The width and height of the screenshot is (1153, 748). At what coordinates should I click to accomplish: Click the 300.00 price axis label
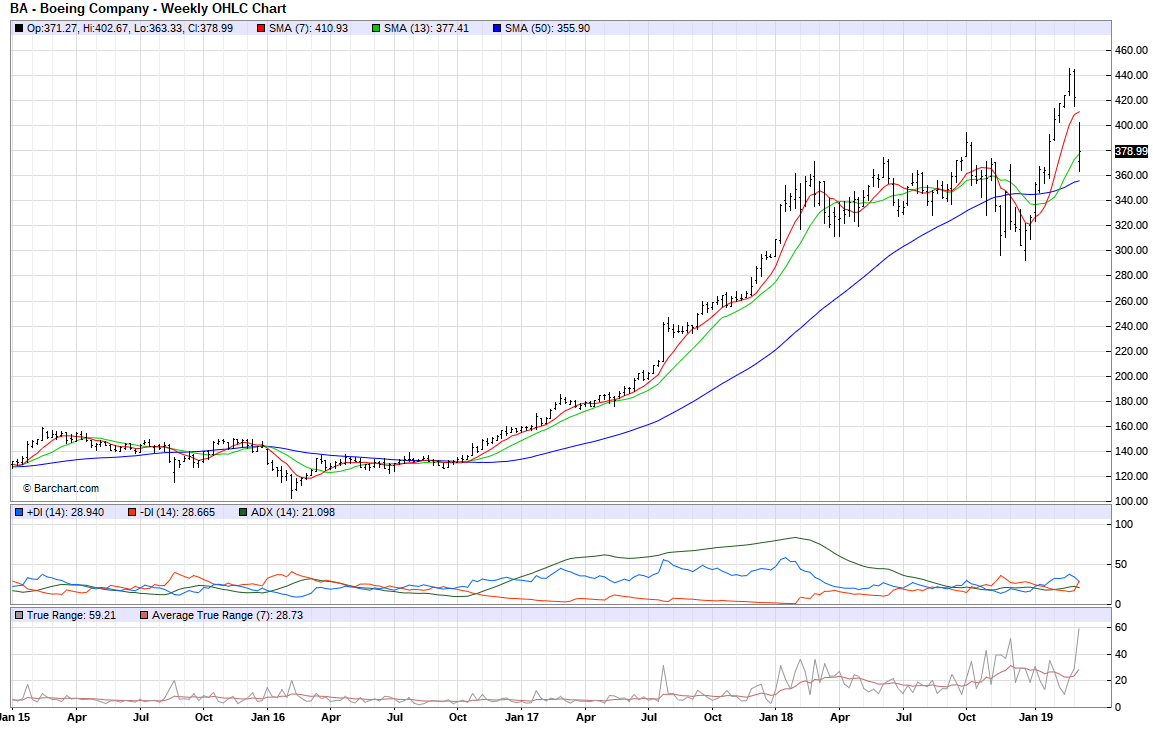pos(1131,251)
